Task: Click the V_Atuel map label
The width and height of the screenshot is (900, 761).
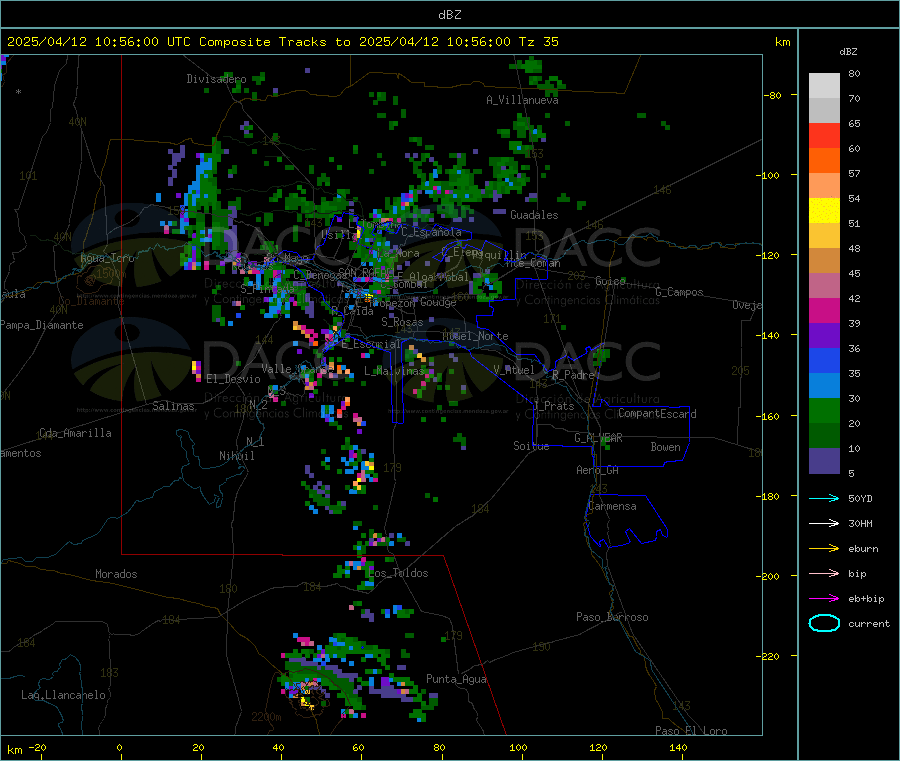Action: pyautogui.click(x=514, y=370)
